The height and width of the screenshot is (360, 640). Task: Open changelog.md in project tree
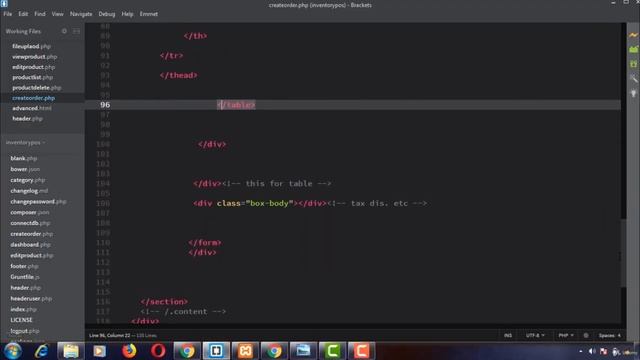(29, 191)
